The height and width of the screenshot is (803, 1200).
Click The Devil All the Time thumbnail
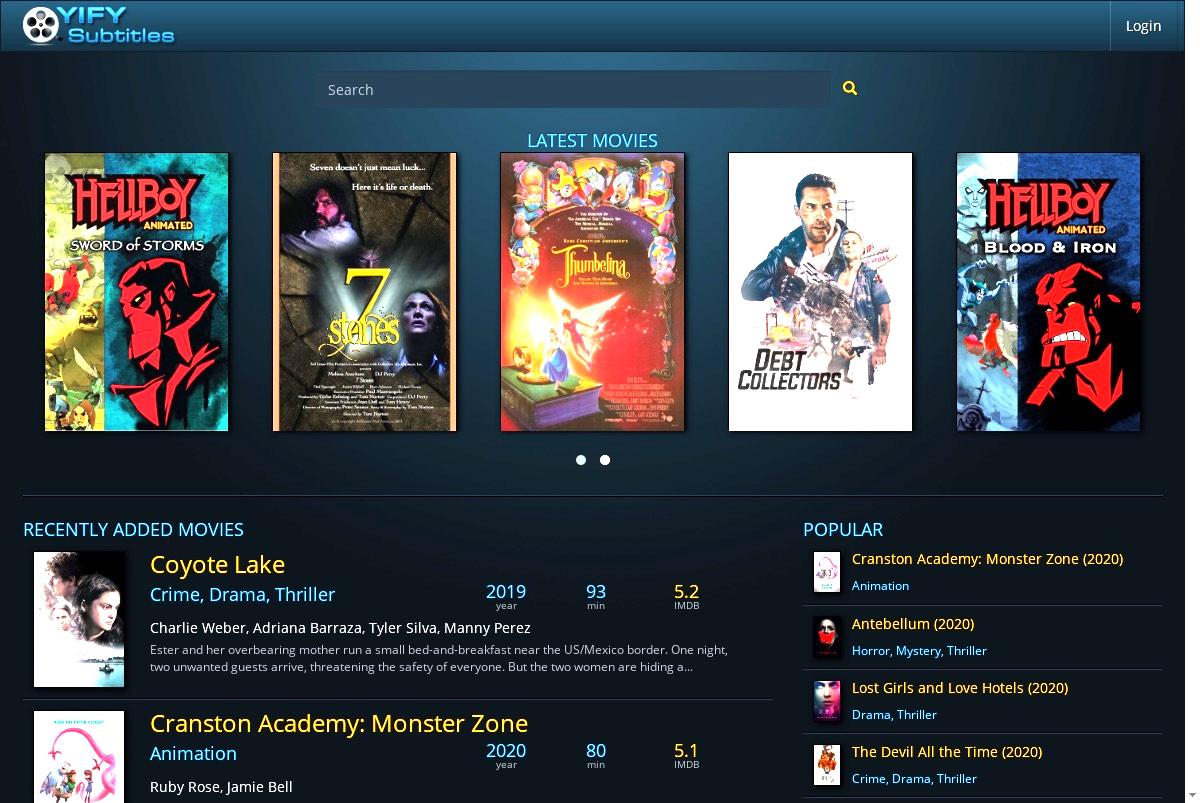point(827,764)
